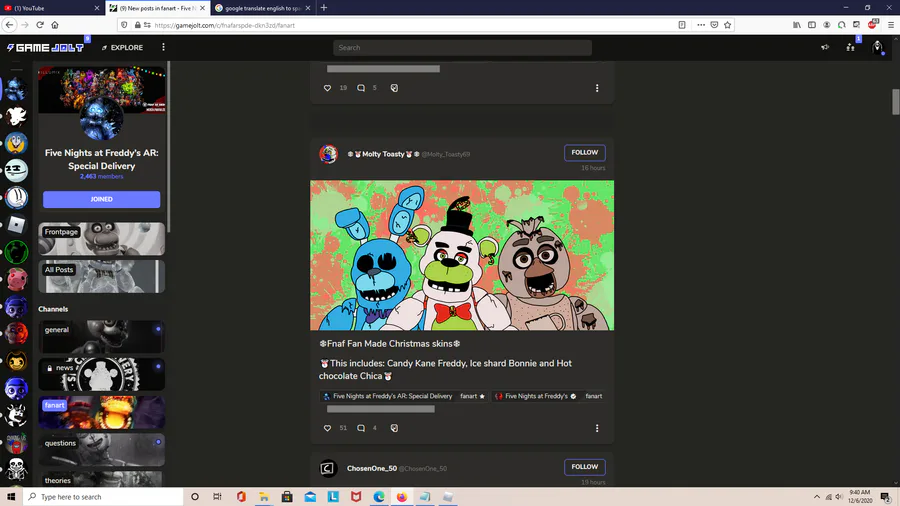Follow Molty Toasty

(x=584, y=153)
